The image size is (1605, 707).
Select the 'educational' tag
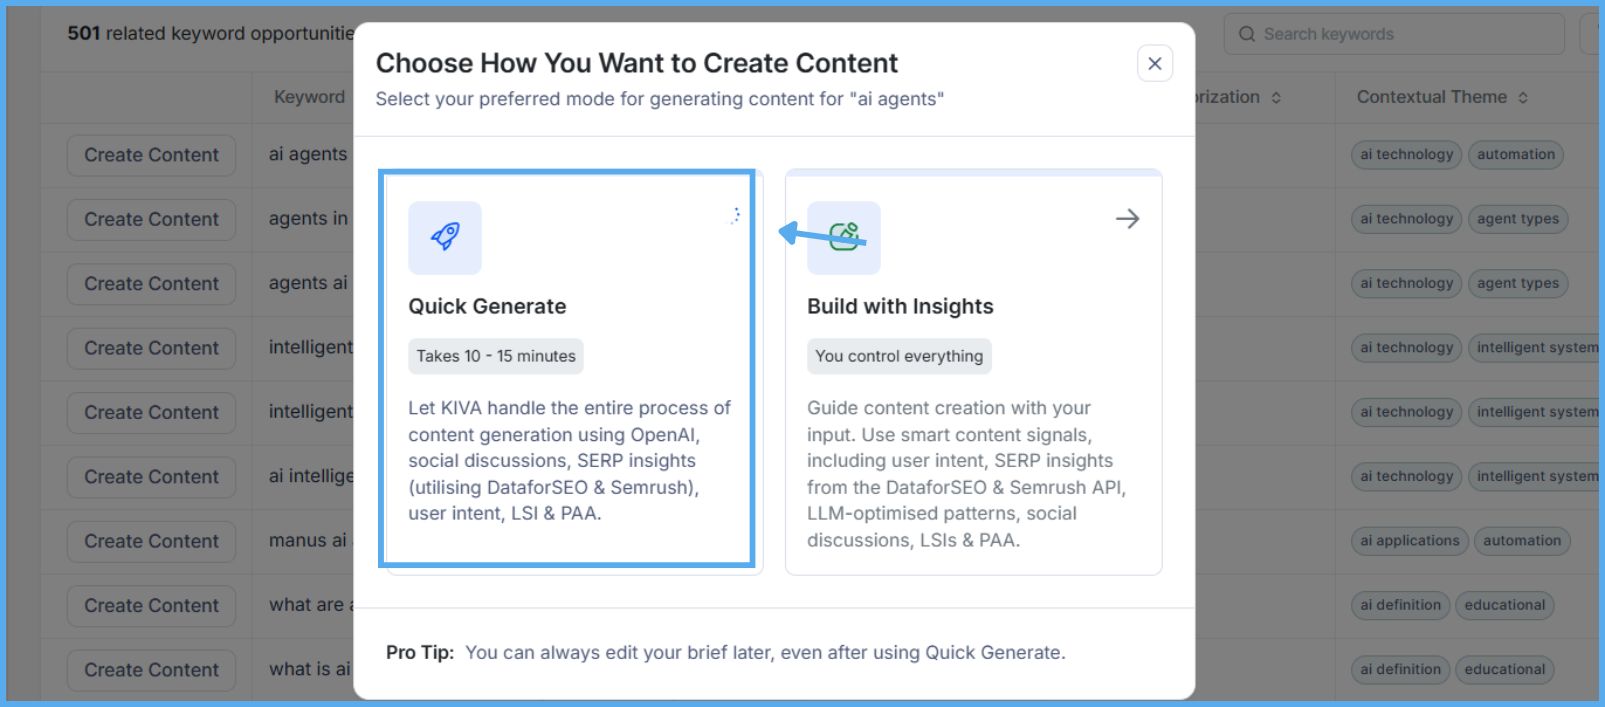pos(1505,605)
